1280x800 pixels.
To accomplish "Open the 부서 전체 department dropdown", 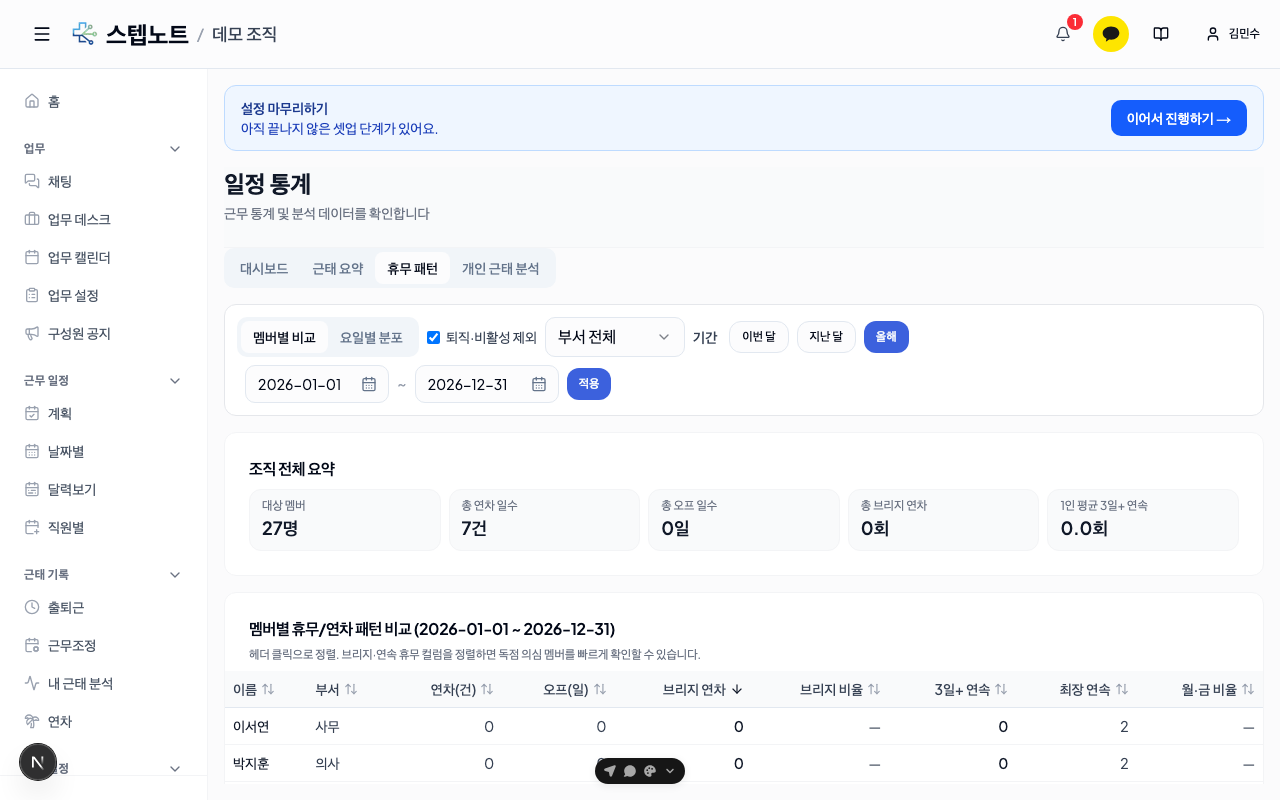I will tap(615, 337).
